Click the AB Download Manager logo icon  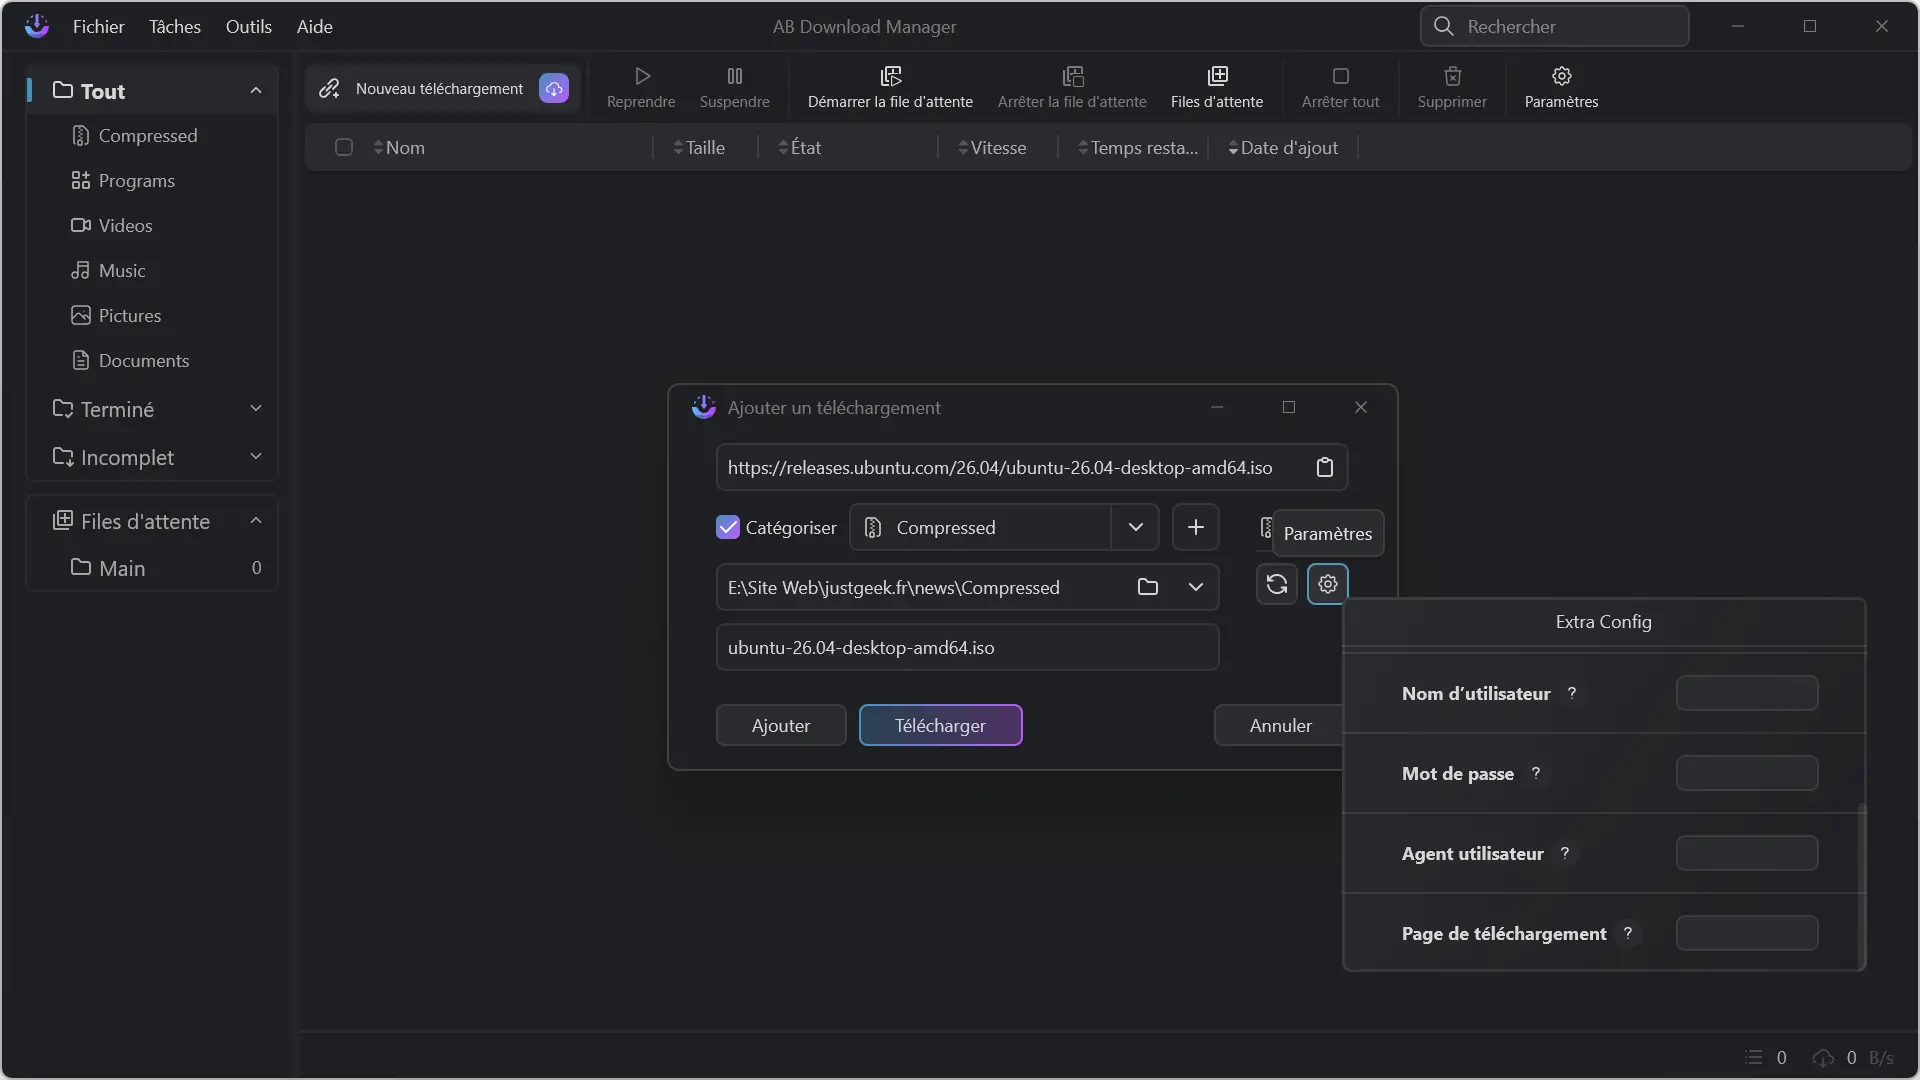pos(37,26)
